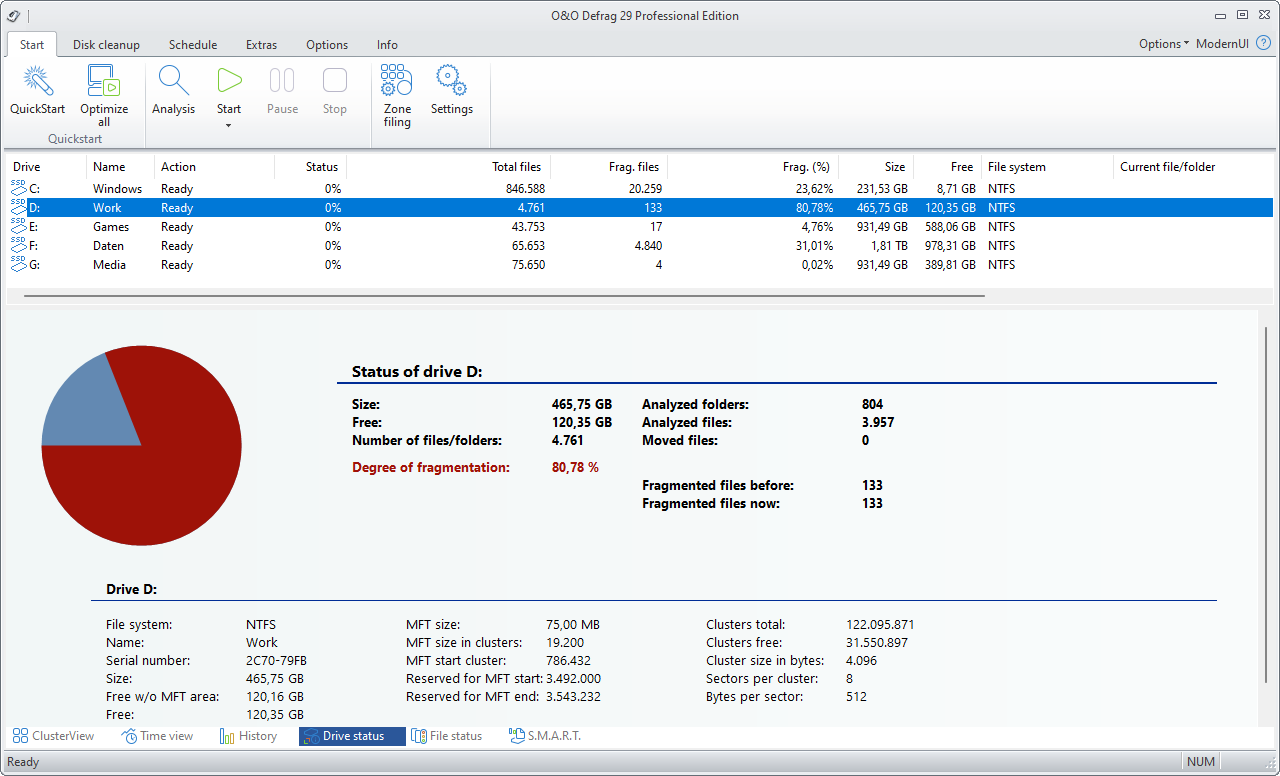Screen dimensions: 1280x776
Task: Select drive E: Games row
Action: click(x=640, y=227)
